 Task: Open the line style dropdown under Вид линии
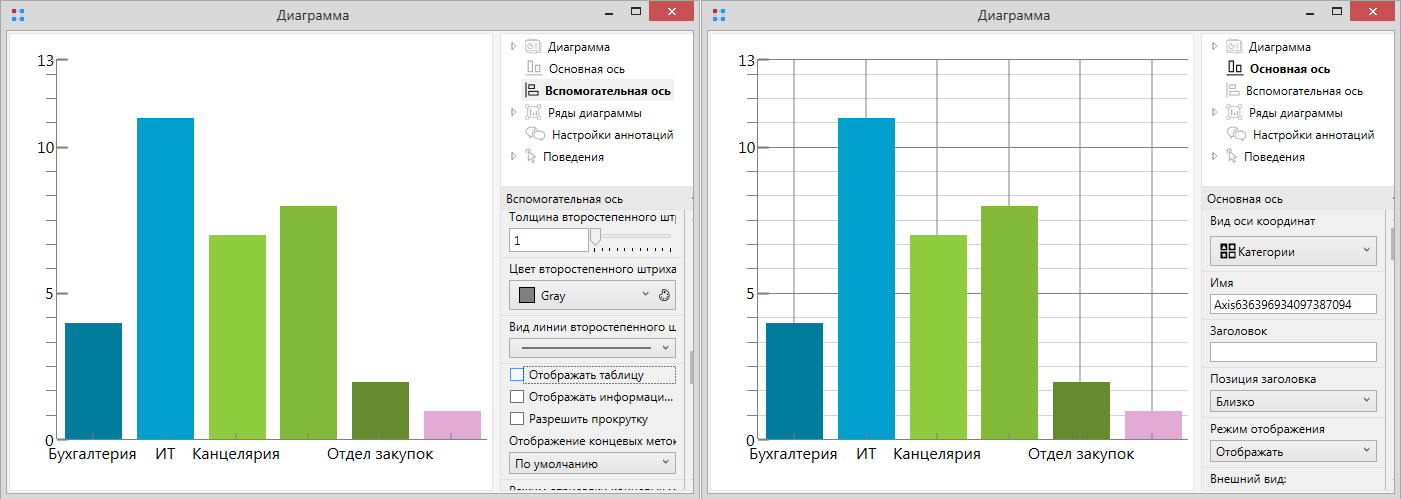tap(592, 347)
